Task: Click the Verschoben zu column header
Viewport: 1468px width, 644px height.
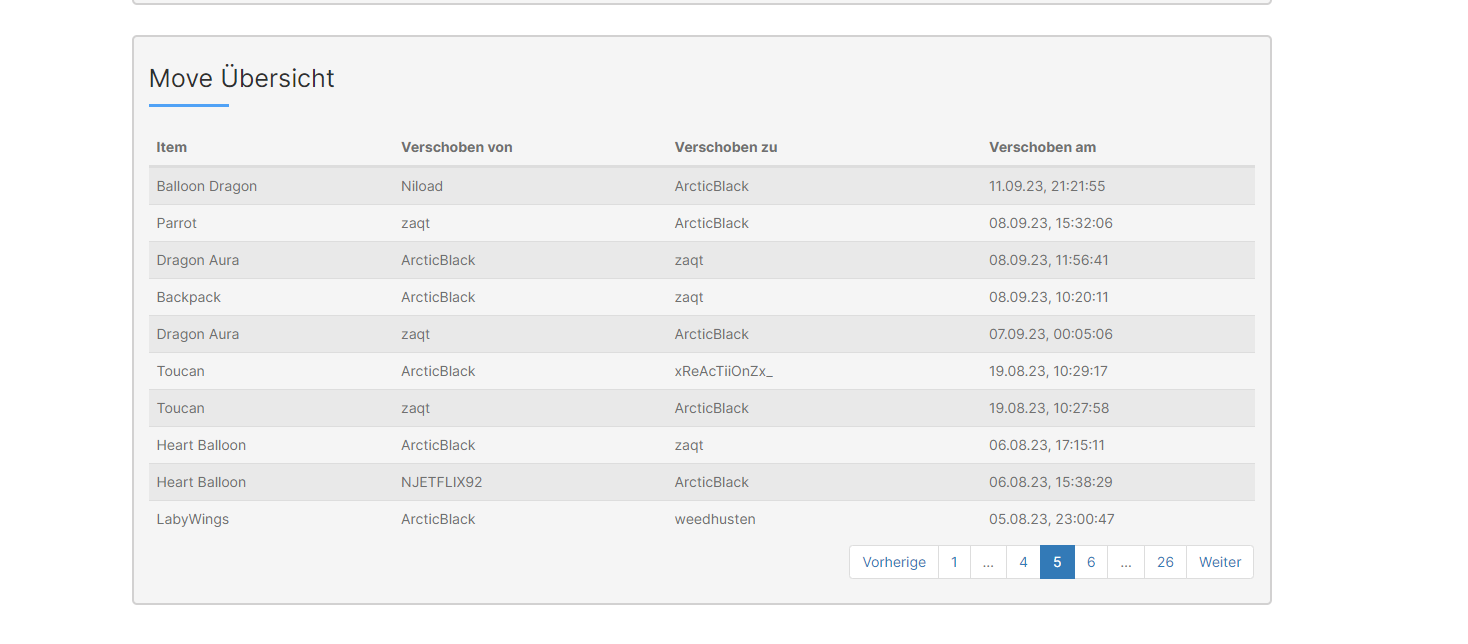Action: (726, 147)
